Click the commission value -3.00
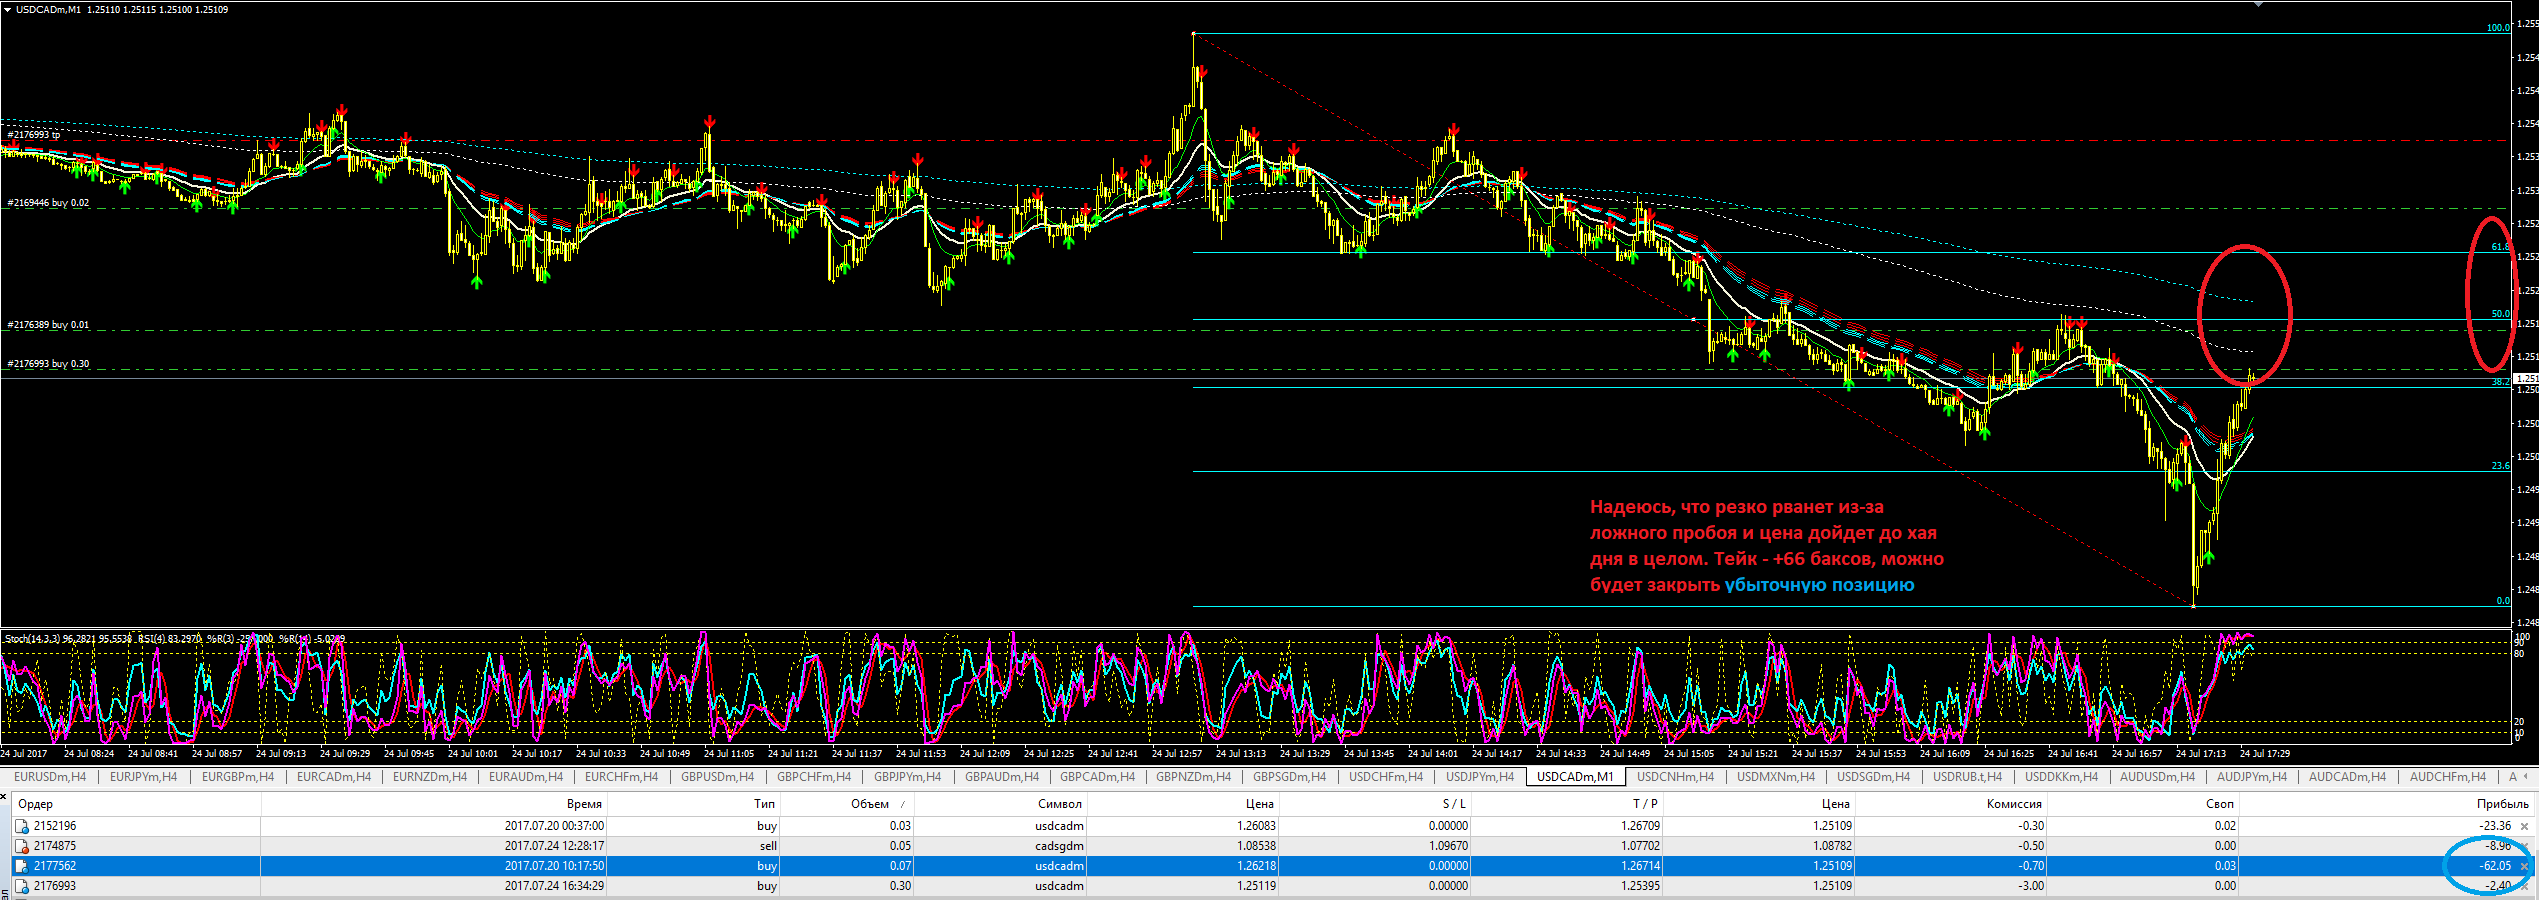 (x=2031, y=886)
